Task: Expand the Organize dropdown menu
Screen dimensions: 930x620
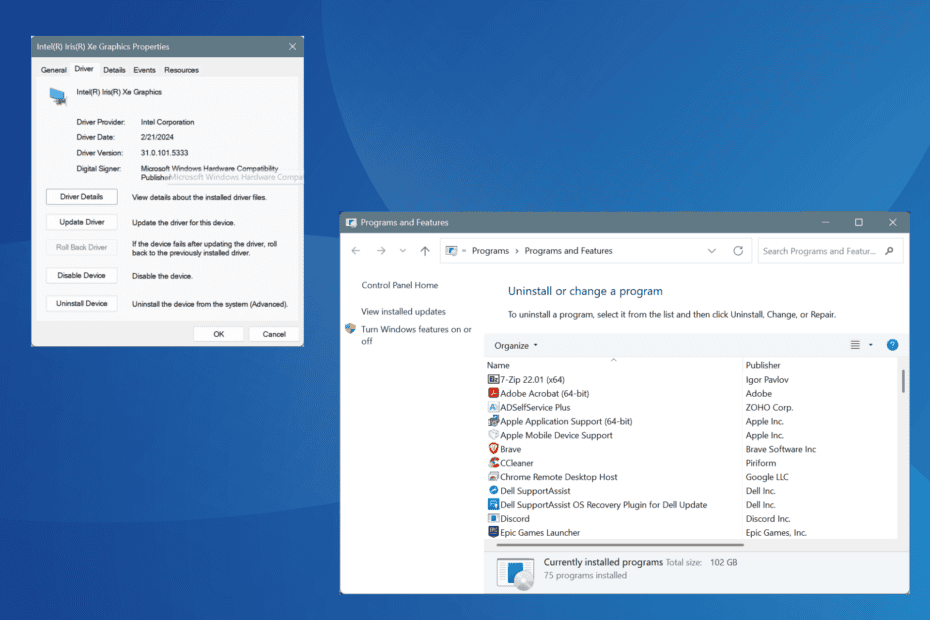Action: coord(516,345)
